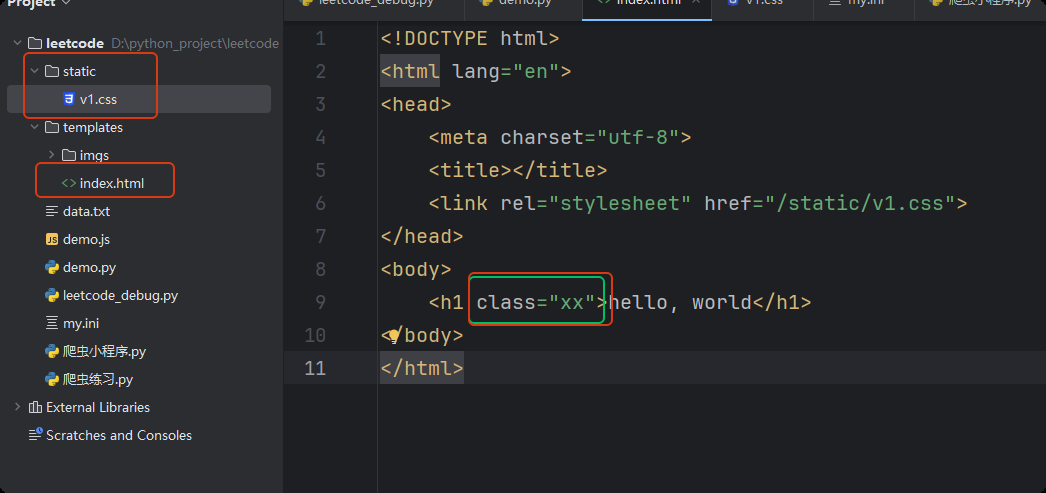1046x493 pixels.
Task: Click the External Libraries icon
Action: click(x=35, y=407)
